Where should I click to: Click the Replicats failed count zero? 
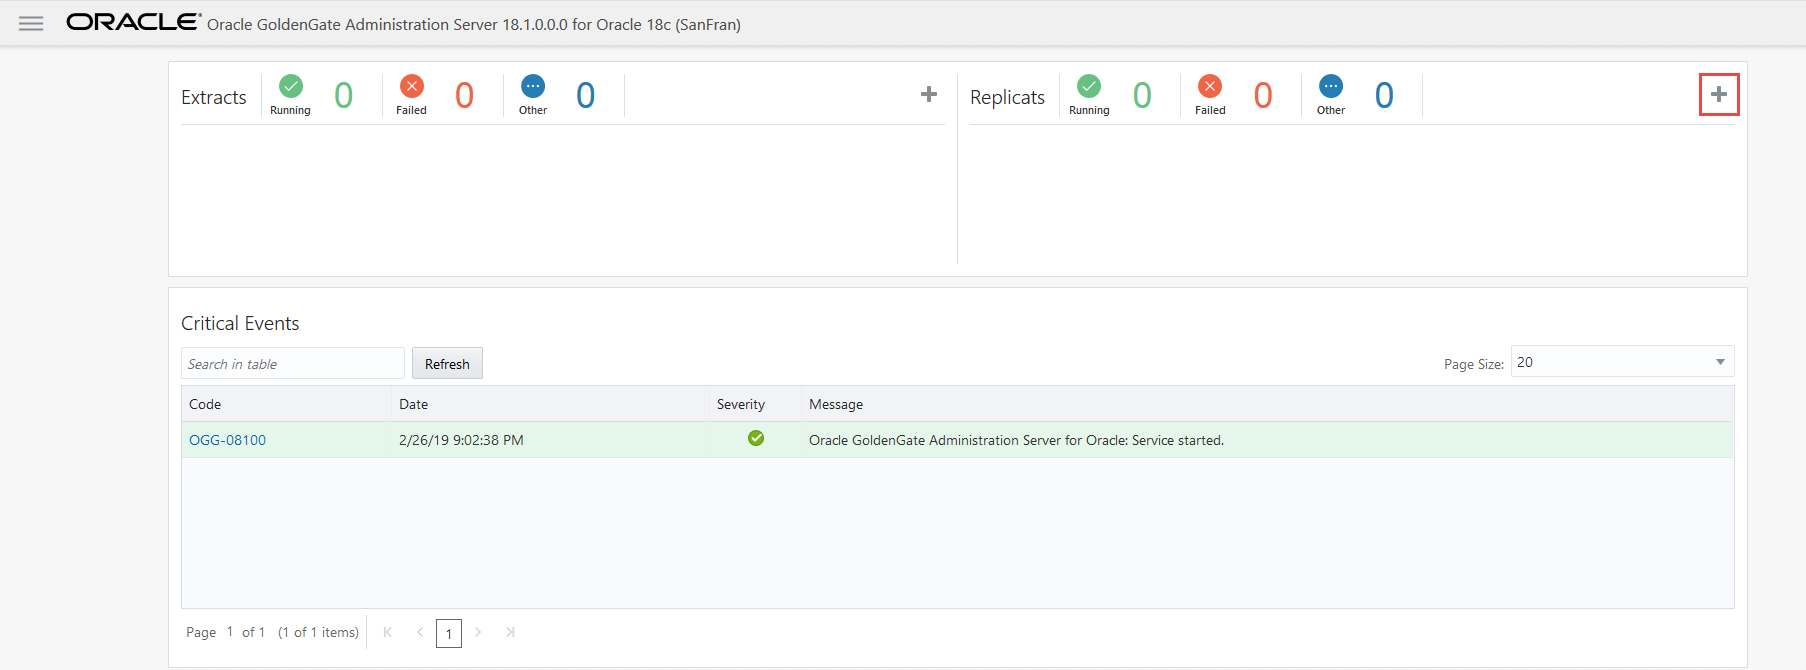pyautogui.click(x=1263, y=95)
